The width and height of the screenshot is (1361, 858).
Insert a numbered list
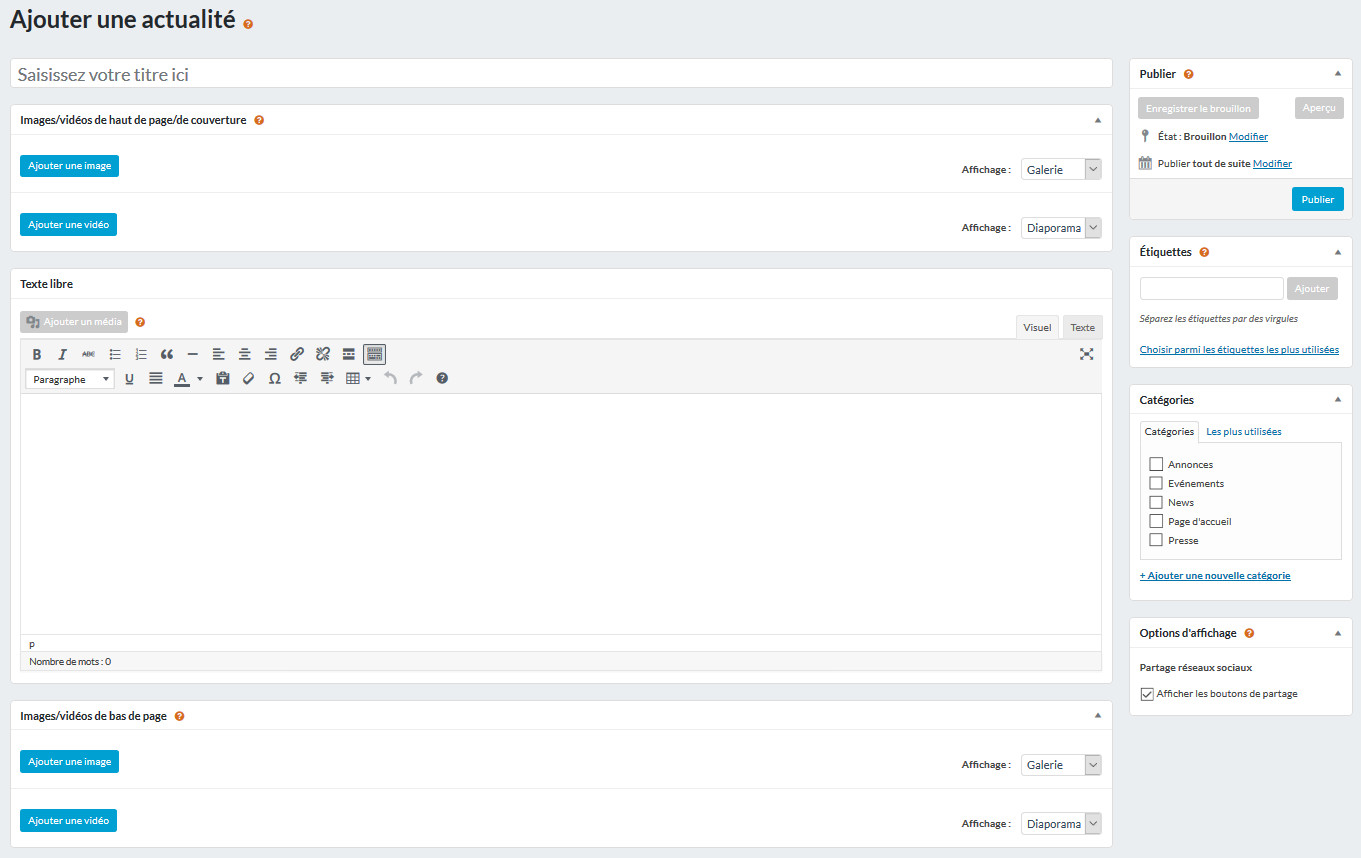141,354
